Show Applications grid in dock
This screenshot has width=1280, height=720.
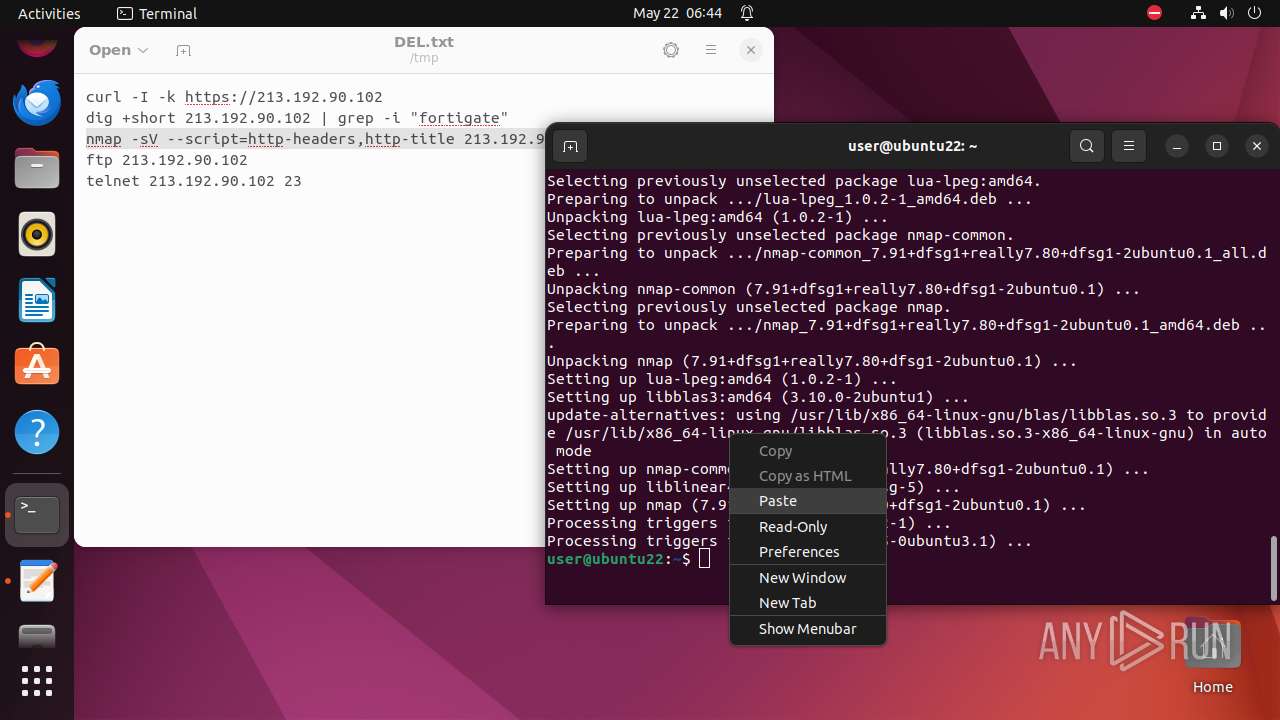click(x=37, y=682)
